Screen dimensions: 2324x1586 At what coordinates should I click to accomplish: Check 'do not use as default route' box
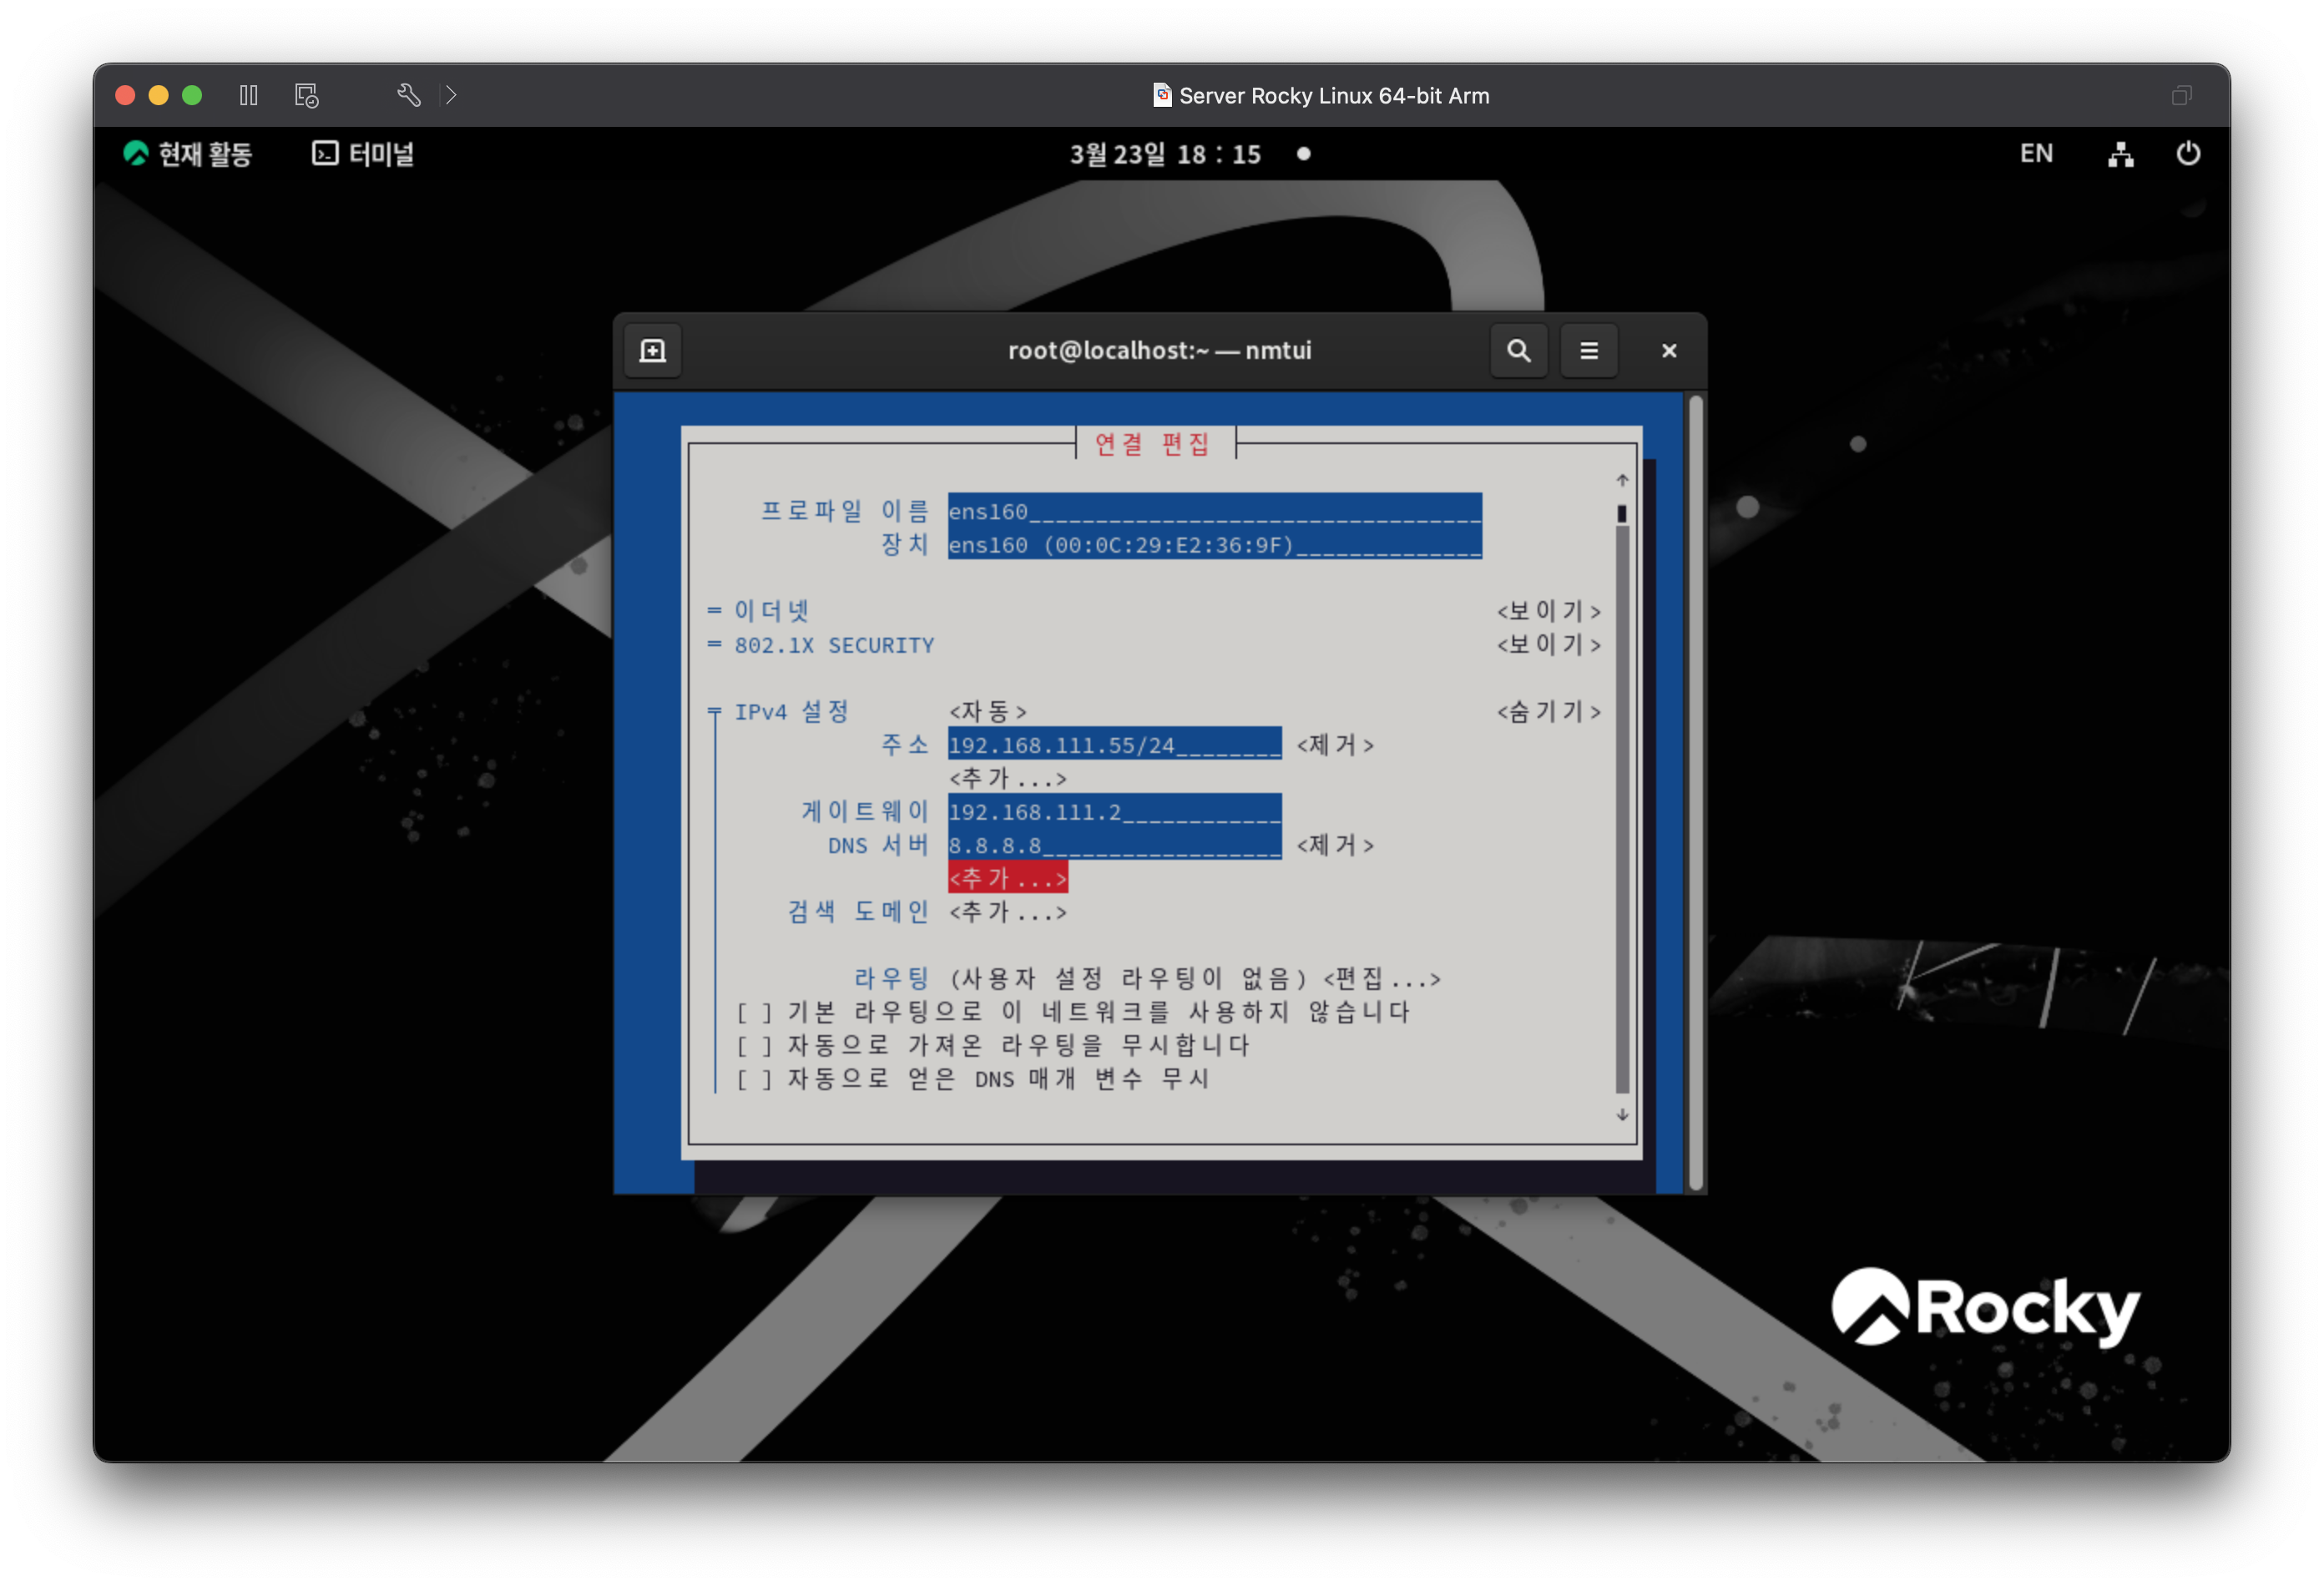click(x=754, y=1013)
